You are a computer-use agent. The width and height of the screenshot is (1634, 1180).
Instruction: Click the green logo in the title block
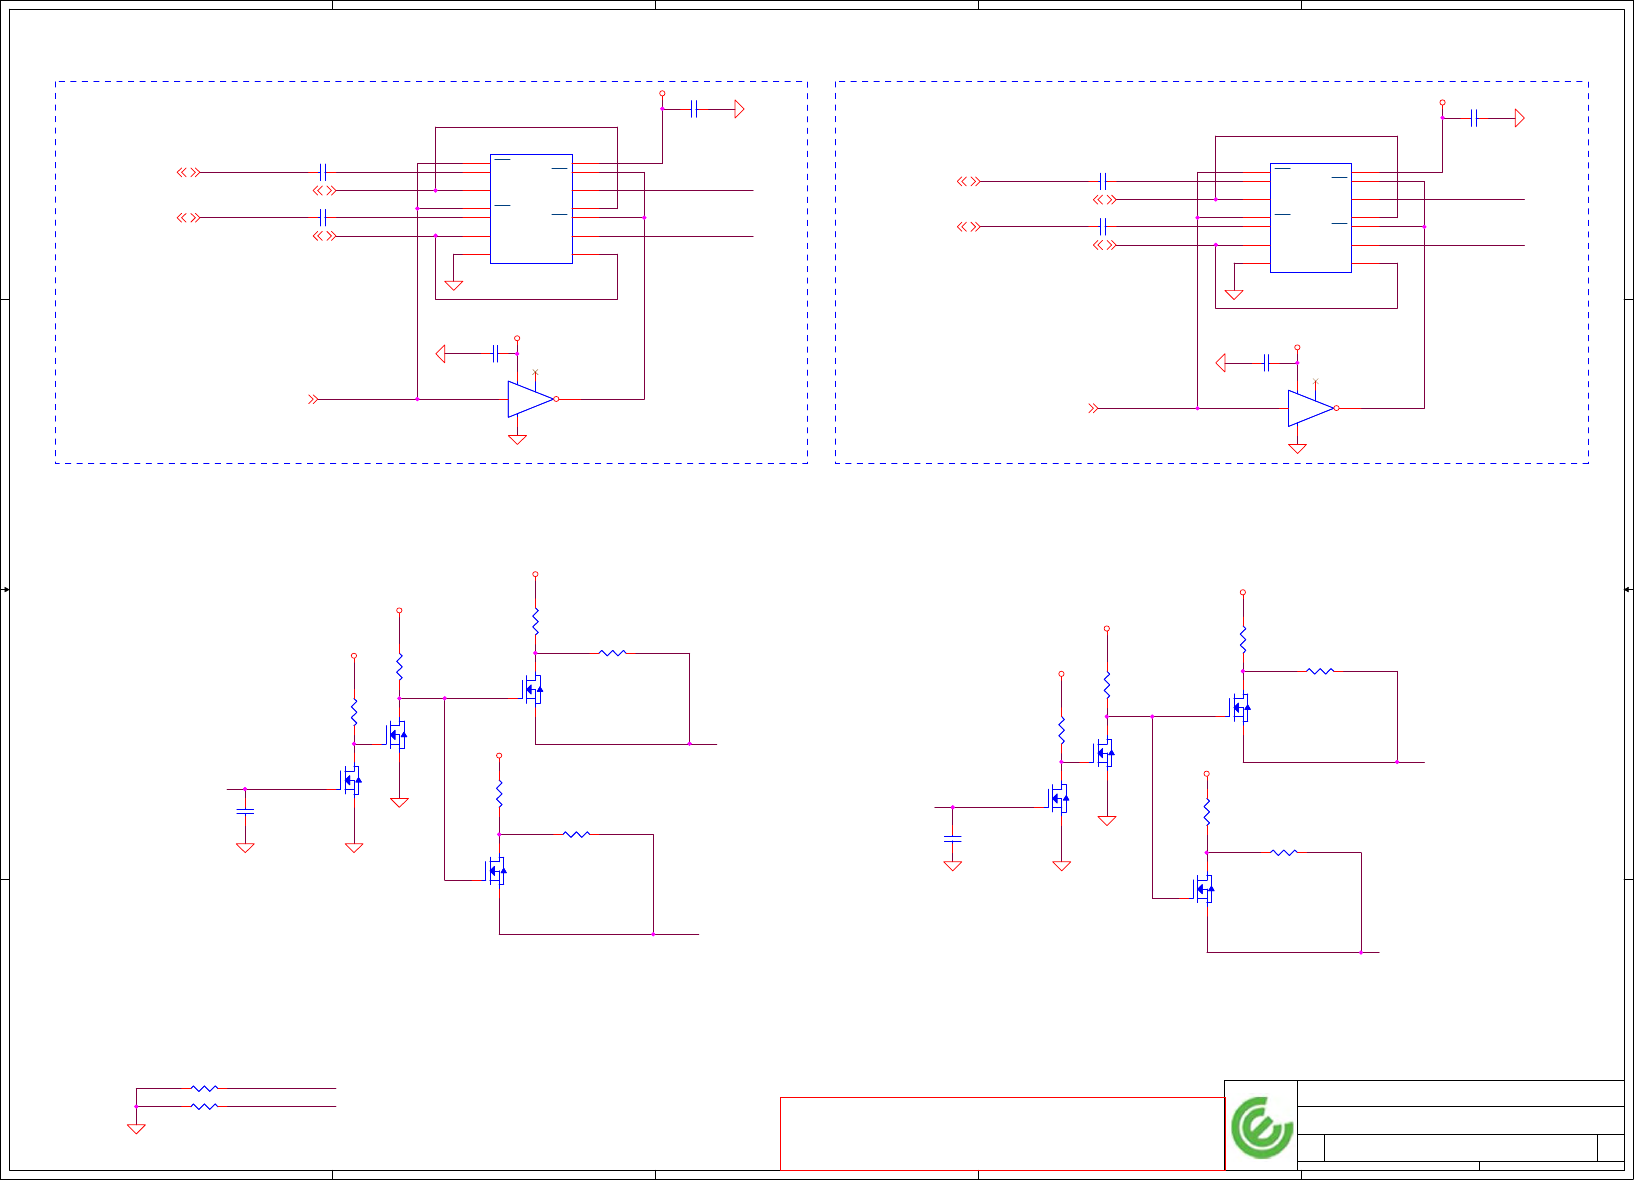click(x=1262, y=1128)
